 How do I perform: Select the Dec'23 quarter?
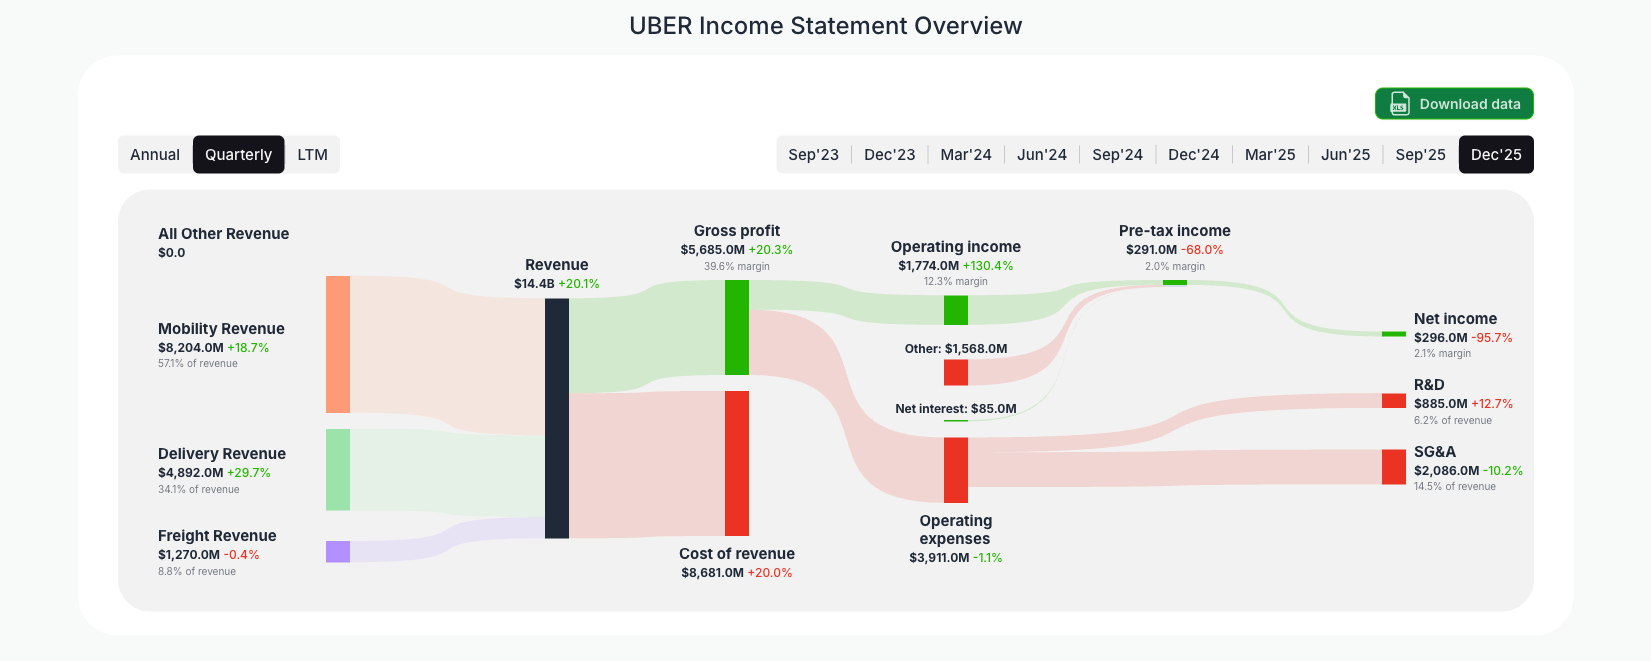click(x=889, y=154)
